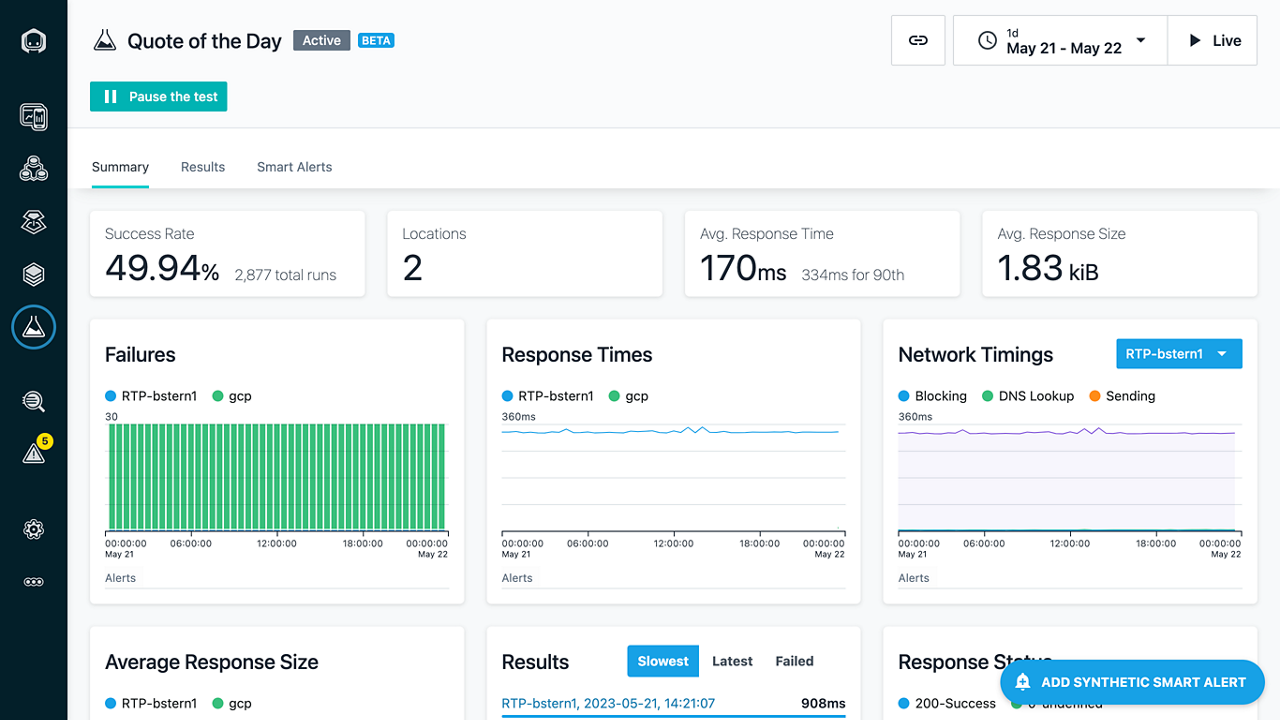This screenshot has width=1280, height=720.
Task: Open the infrastructure clusters sidebar icon
Action: tap(34, 169)
